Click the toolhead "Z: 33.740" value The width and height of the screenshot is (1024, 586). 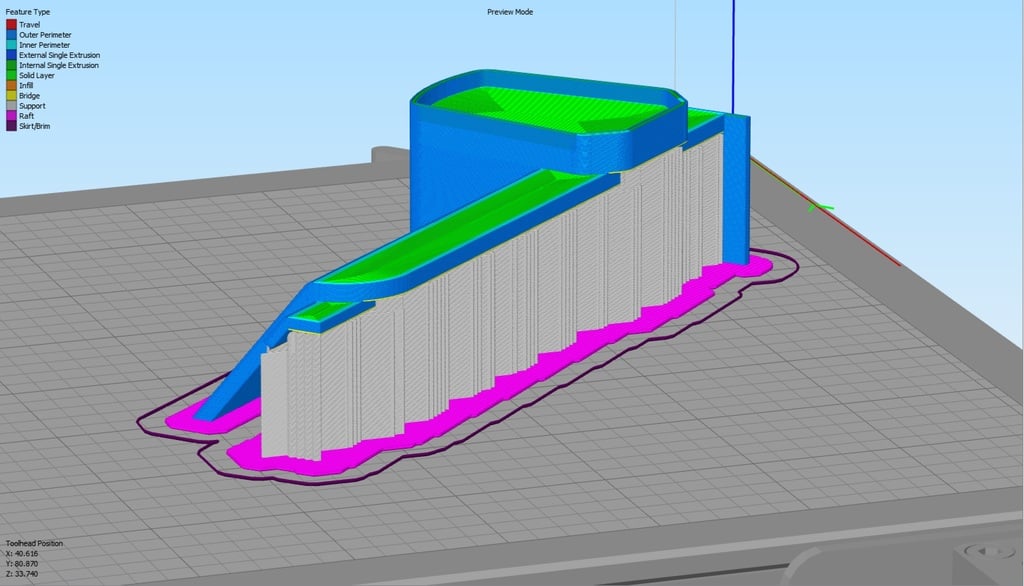pyautogui.click(x=22, y=574)
